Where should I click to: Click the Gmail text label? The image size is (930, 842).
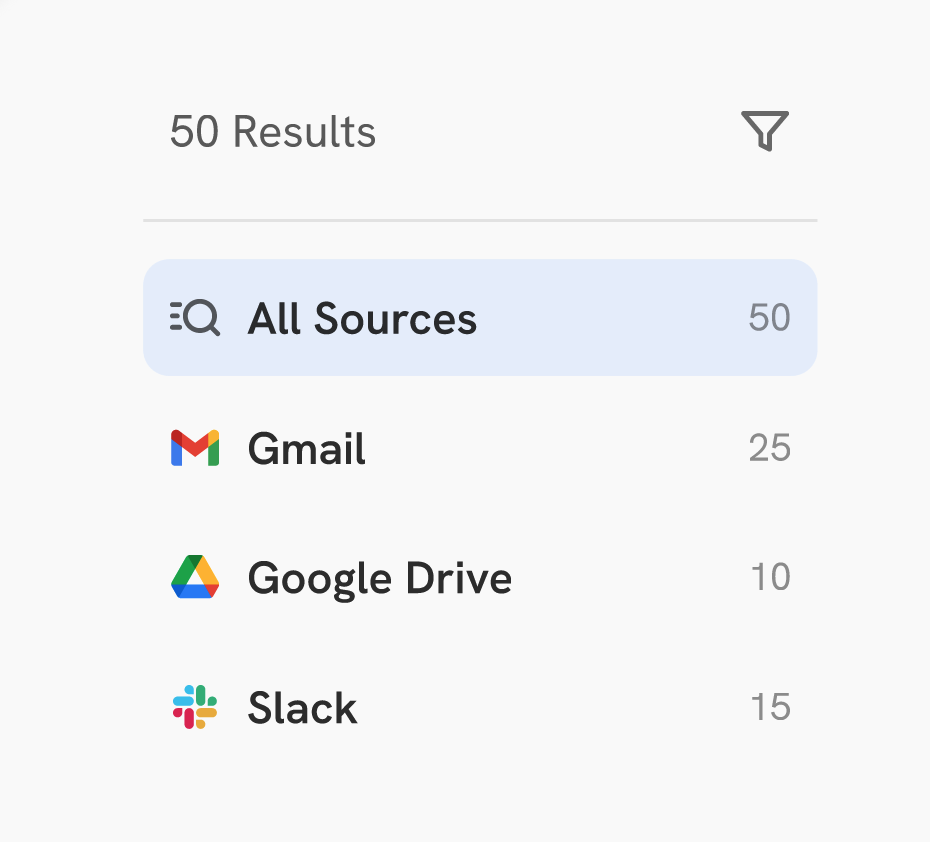[x=307, y=448]
